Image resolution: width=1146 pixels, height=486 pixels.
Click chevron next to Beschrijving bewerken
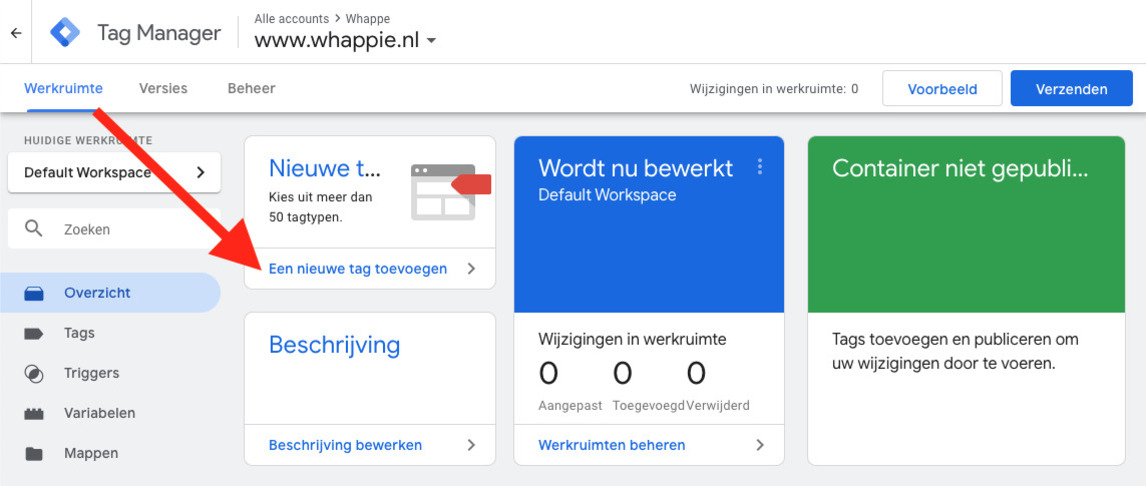pyautogui.click(x=471, y=444)
